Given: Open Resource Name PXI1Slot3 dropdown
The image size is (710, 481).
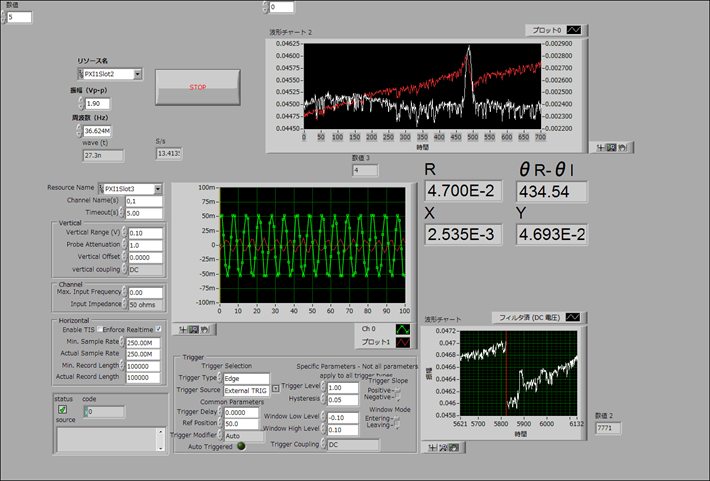Looking at the screenshot, I should (x=157, y=188).
